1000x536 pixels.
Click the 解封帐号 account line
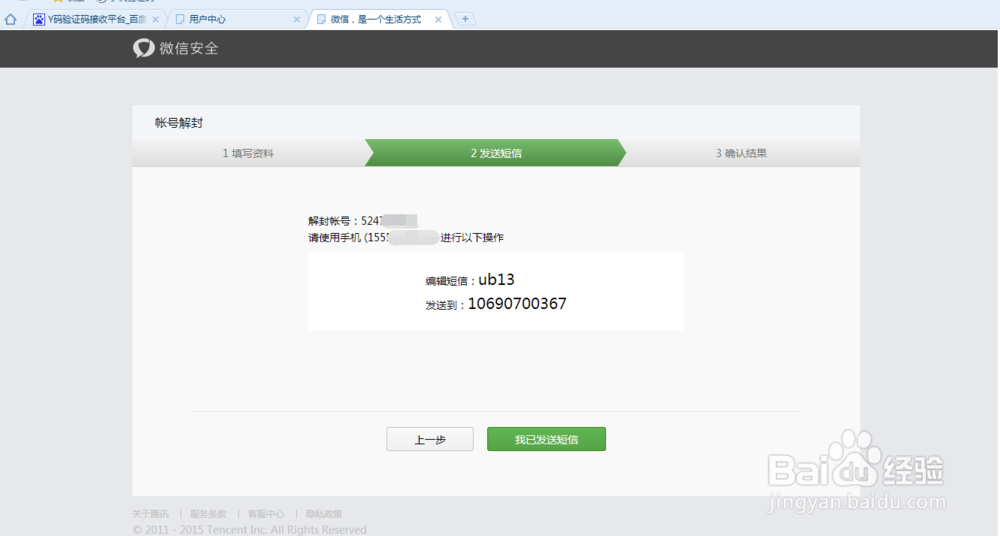click(x=362, y=221)
